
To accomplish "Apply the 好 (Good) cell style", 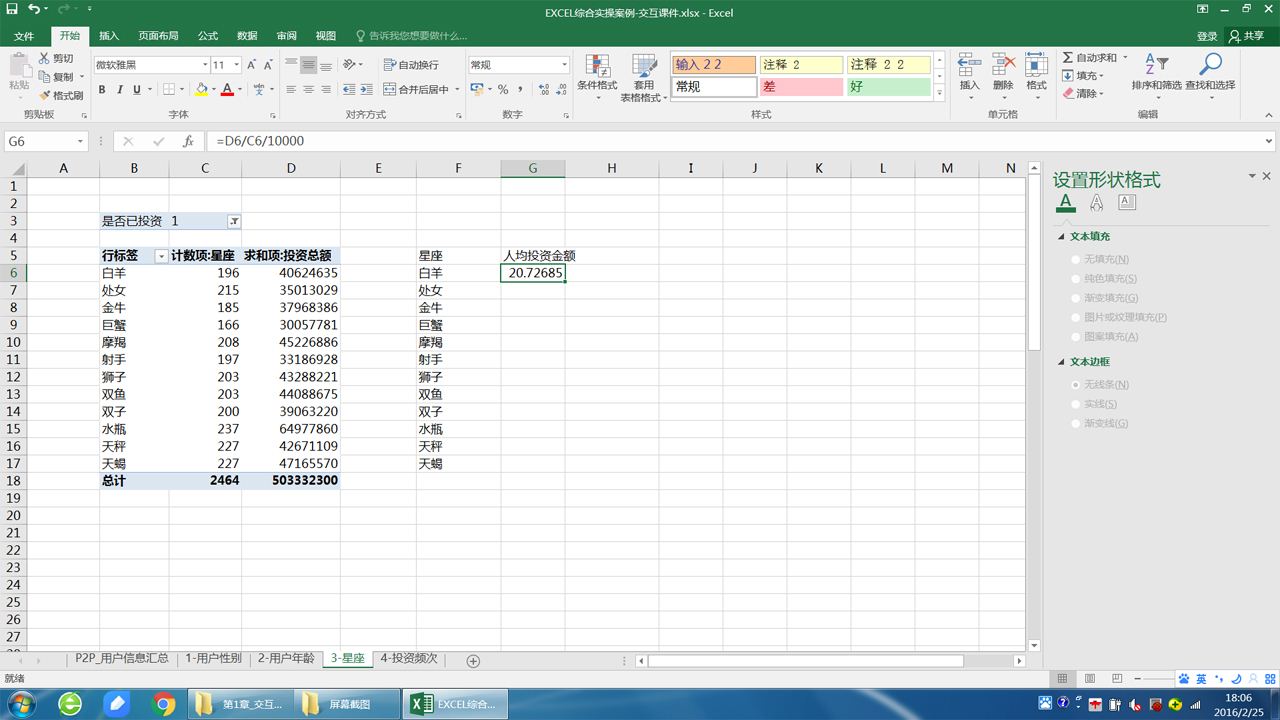I will 889,87.
